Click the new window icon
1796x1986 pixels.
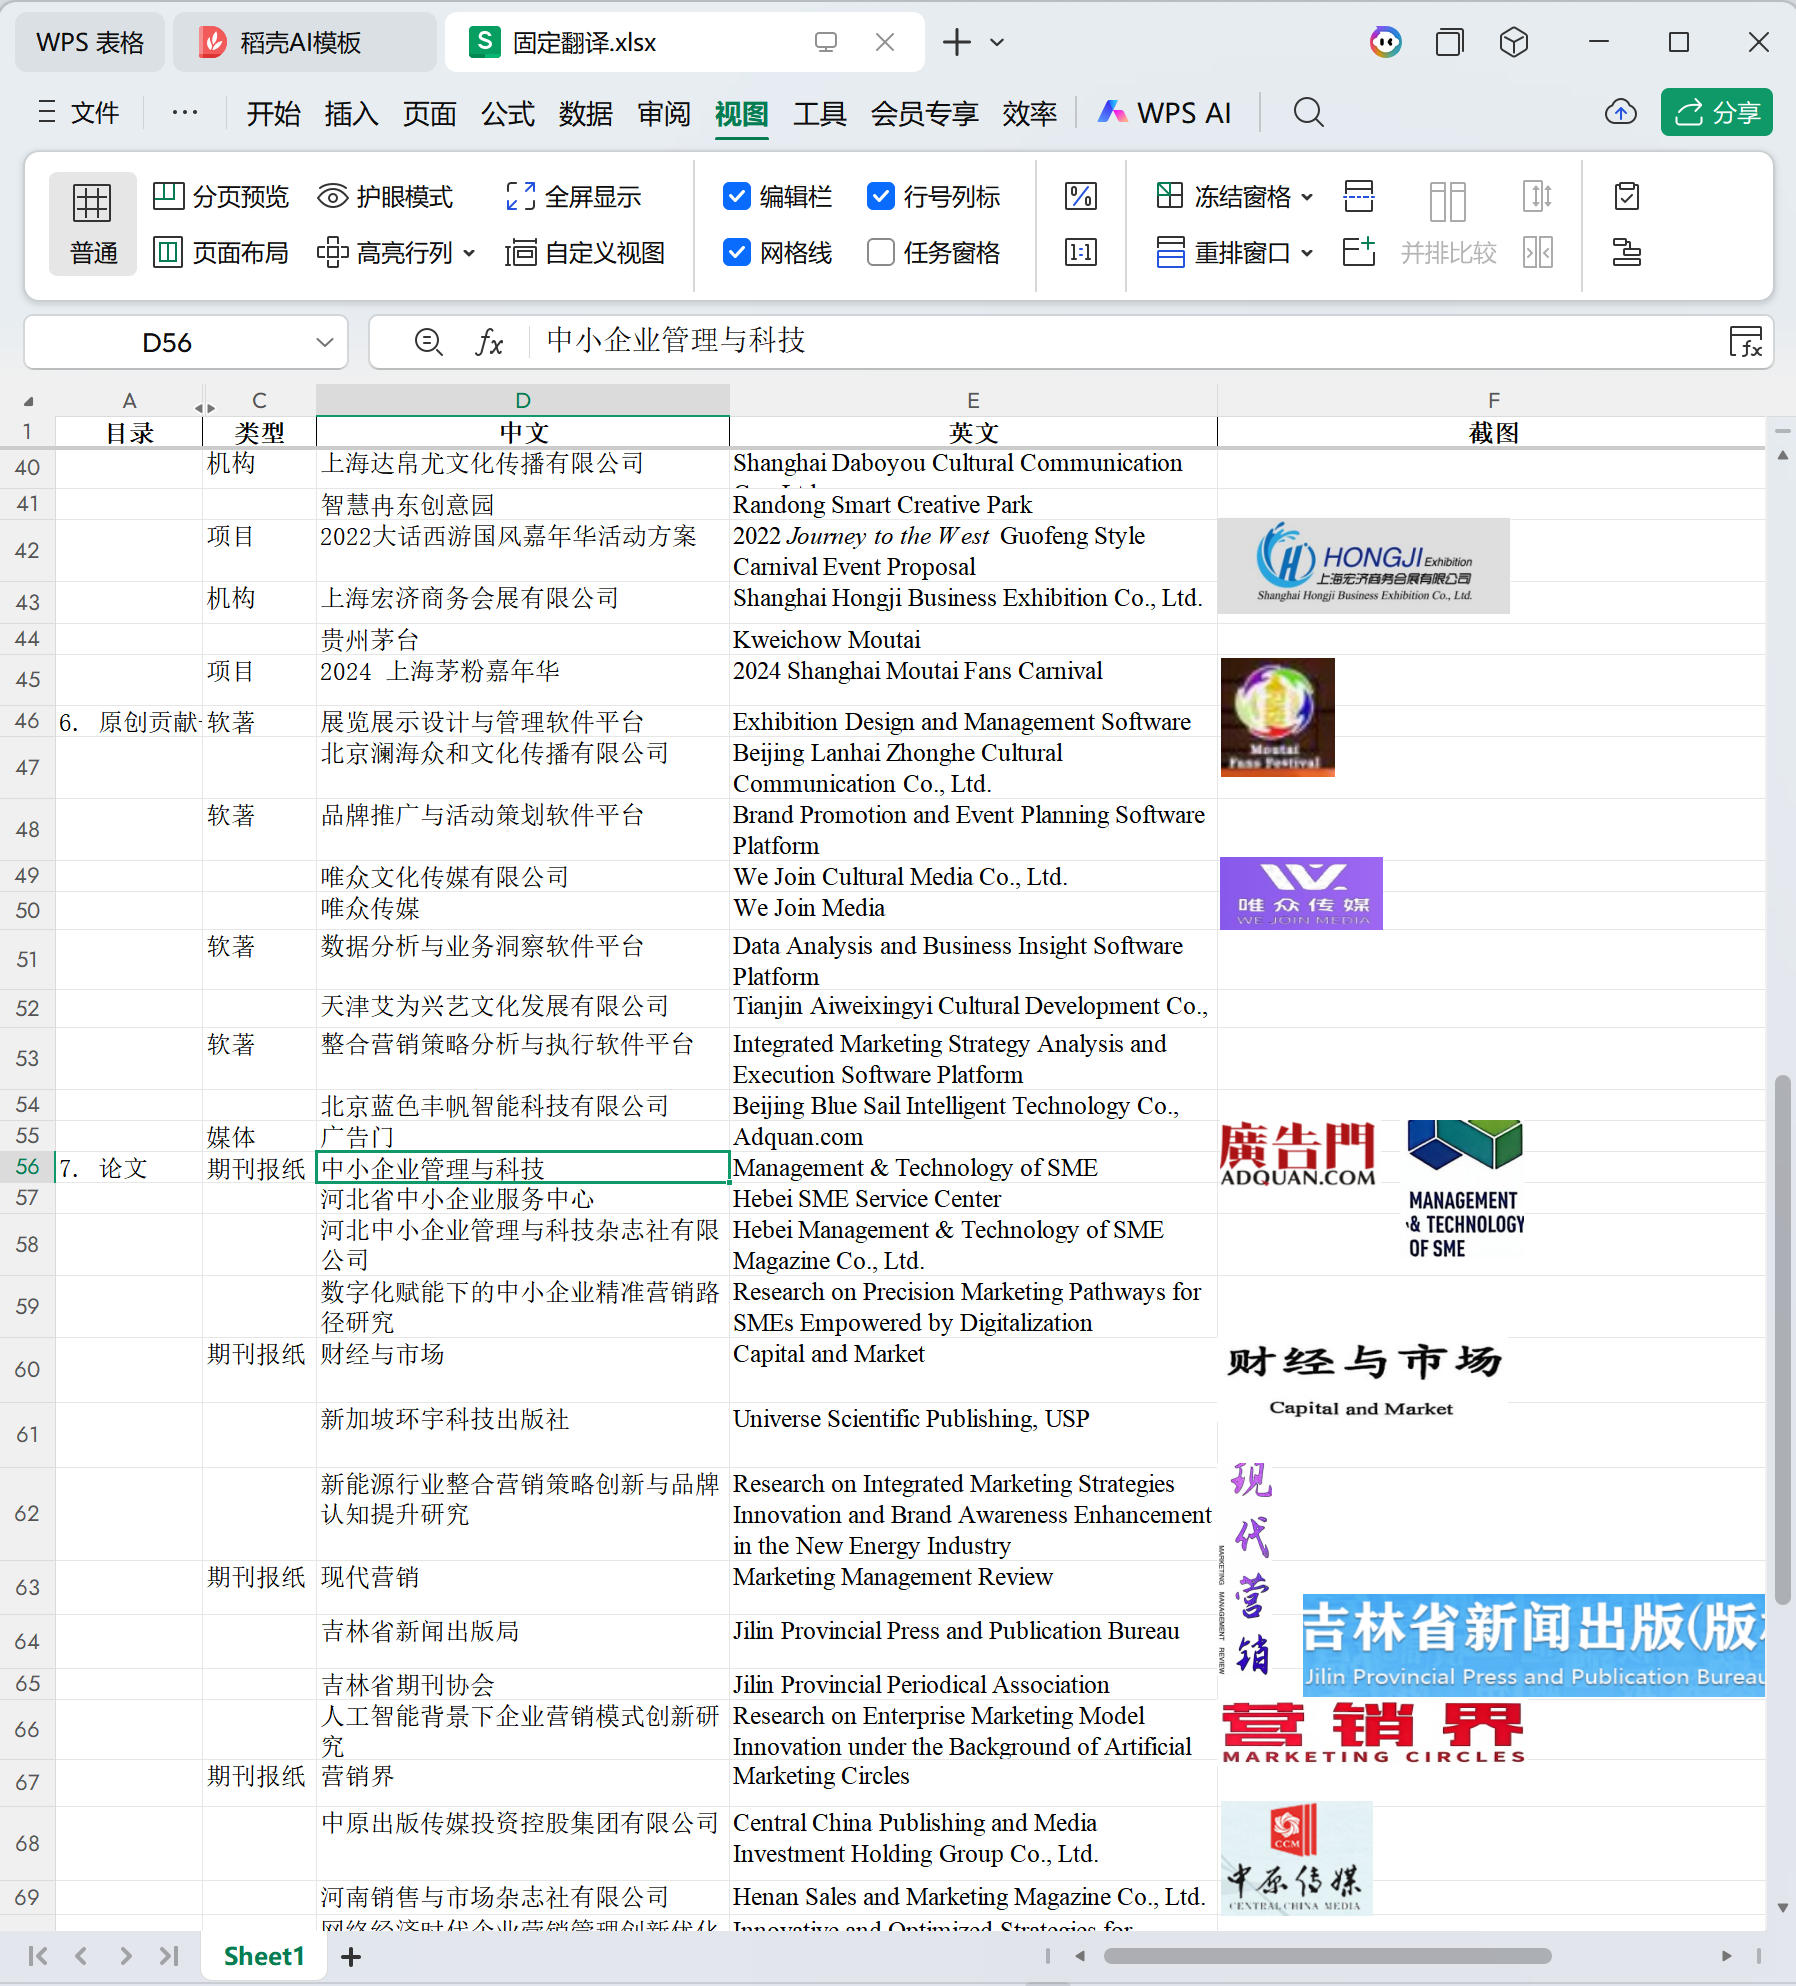click(x=1358, y=252)
